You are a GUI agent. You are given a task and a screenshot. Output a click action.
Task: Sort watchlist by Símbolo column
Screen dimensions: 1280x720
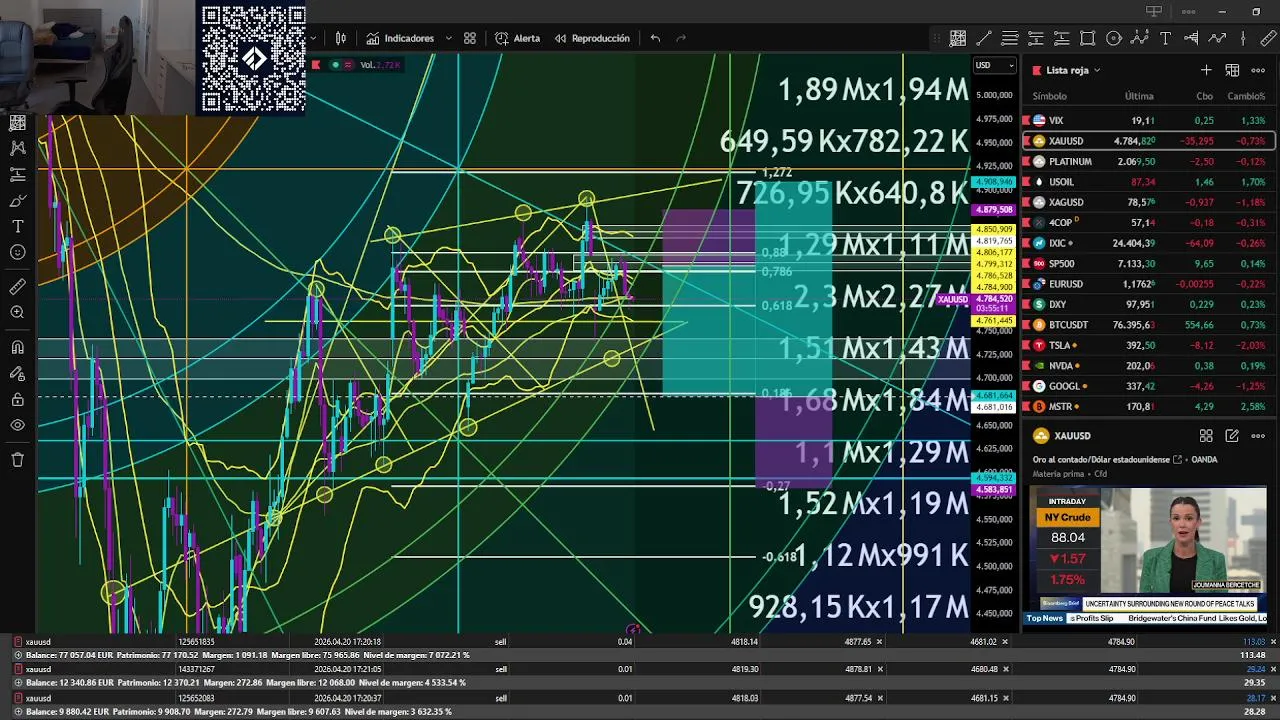(1049, 96)
